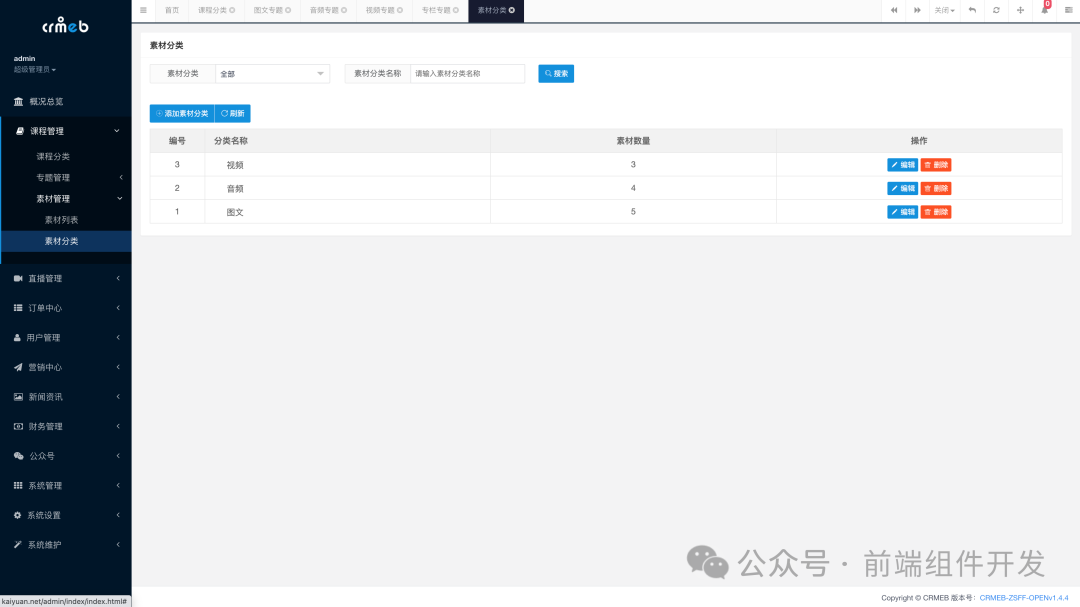This screenshot has width=1080, height=607.
Task: Toggle the sidebar hamburger menu icon
Action: click(x=143, y=10)
